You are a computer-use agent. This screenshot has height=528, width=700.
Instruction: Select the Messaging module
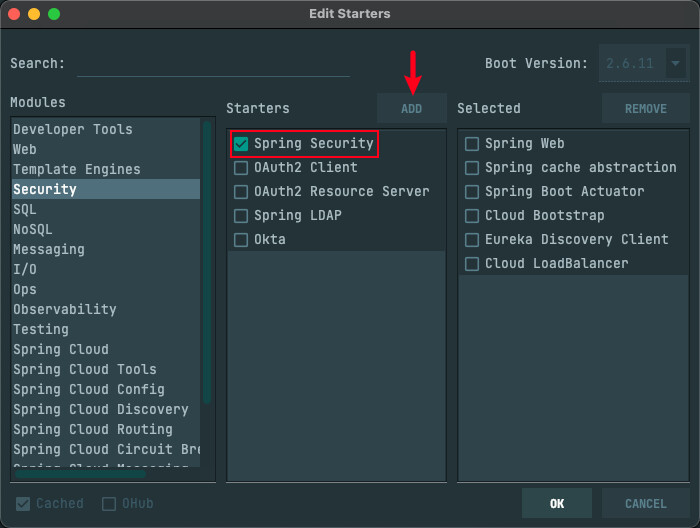(x=106, y=249)
